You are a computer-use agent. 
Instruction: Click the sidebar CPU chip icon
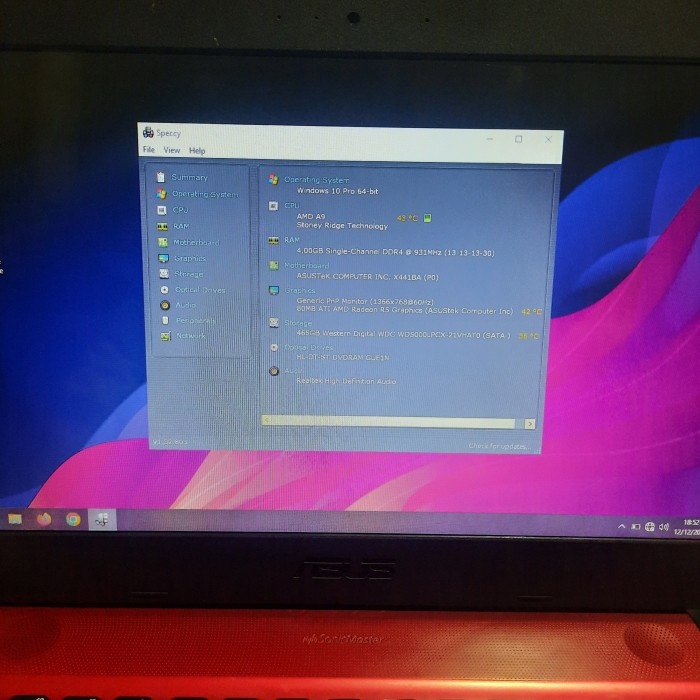162,210
